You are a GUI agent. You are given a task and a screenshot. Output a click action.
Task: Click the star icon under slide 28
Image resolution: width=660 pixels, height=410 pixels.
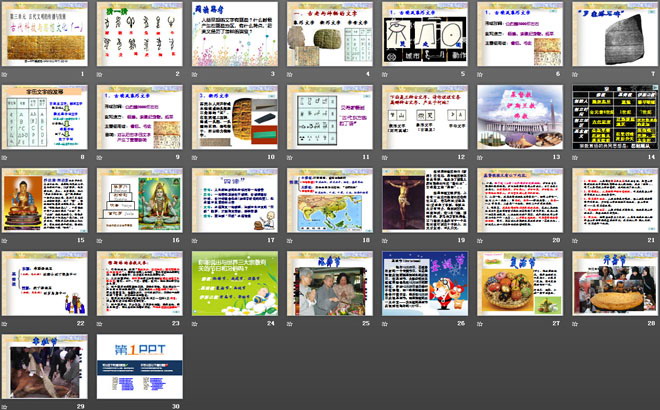575,324
